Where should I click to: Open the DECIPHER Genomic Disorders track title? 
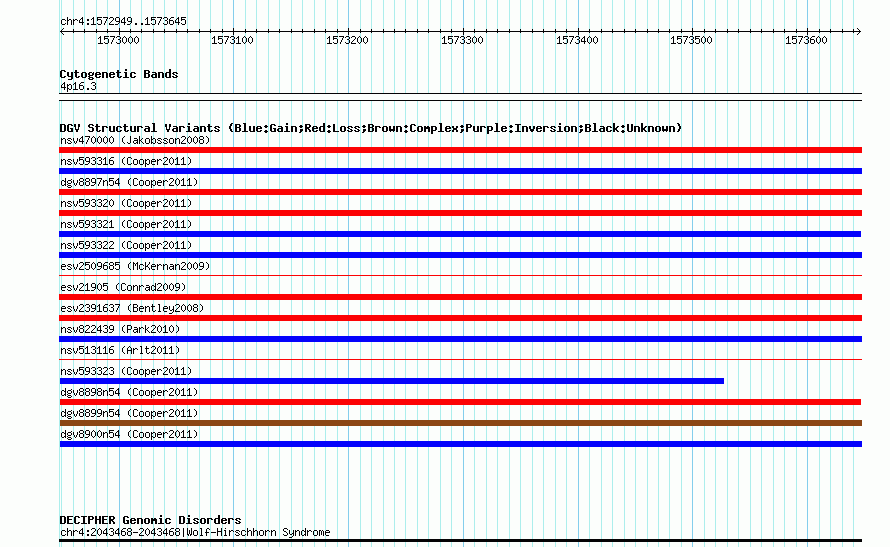(x=150, y=520)
